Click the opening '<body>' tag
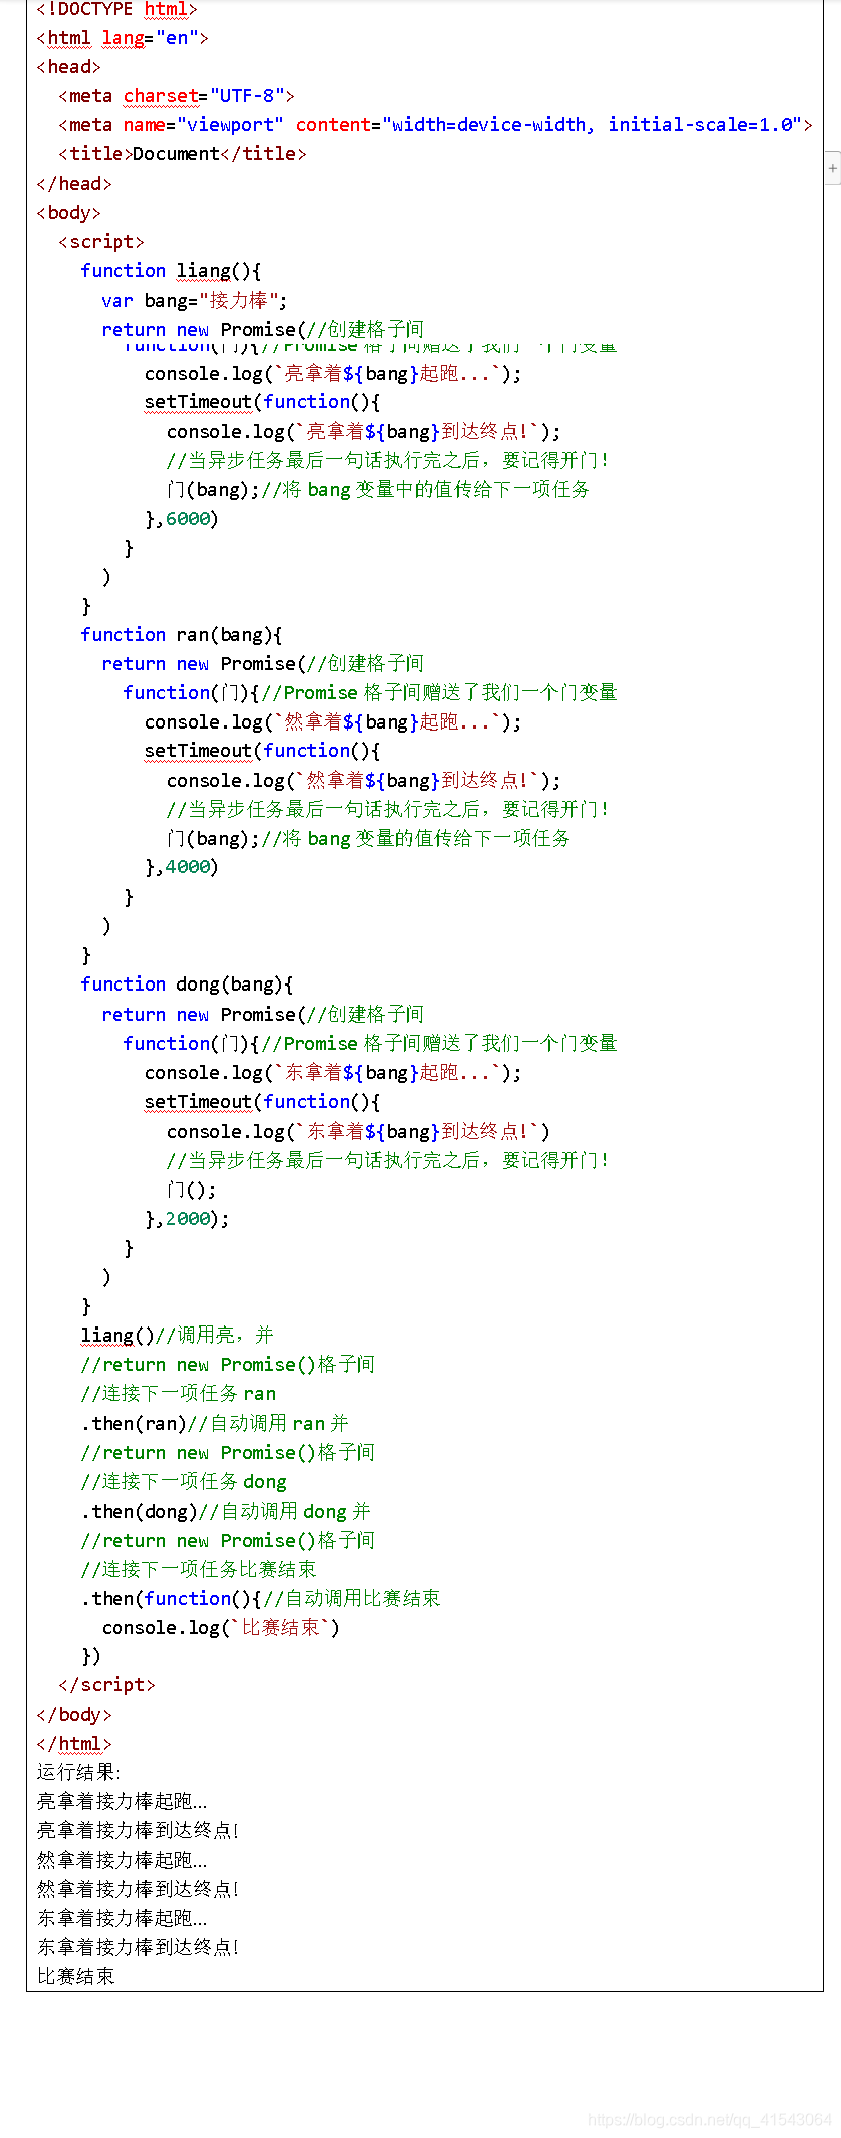The height and width of the screenshot is (2138, 841). 69,213
